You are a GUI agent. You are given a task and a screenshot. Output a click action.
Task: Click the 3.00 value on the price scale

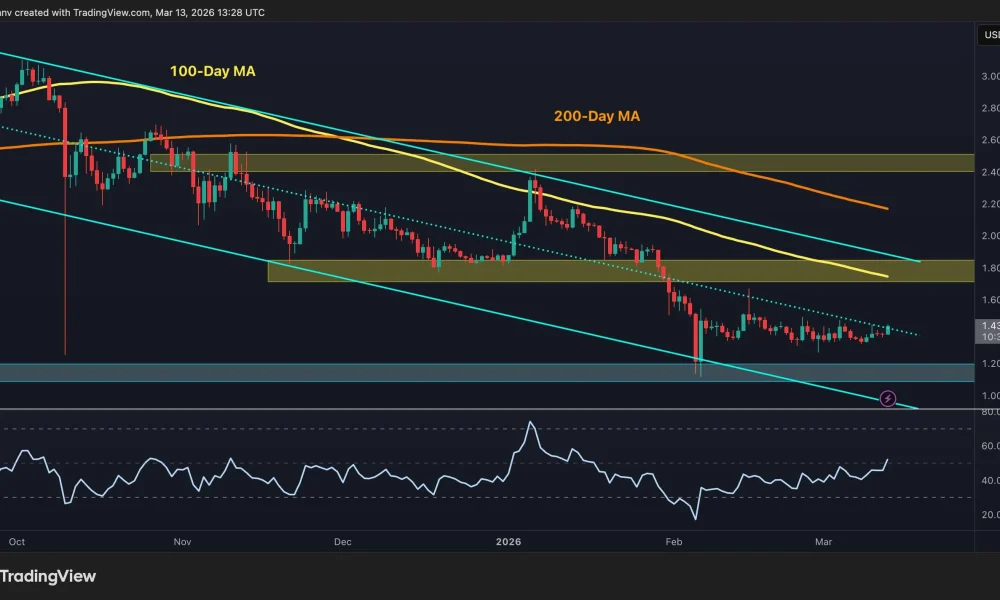click(990, 74)
